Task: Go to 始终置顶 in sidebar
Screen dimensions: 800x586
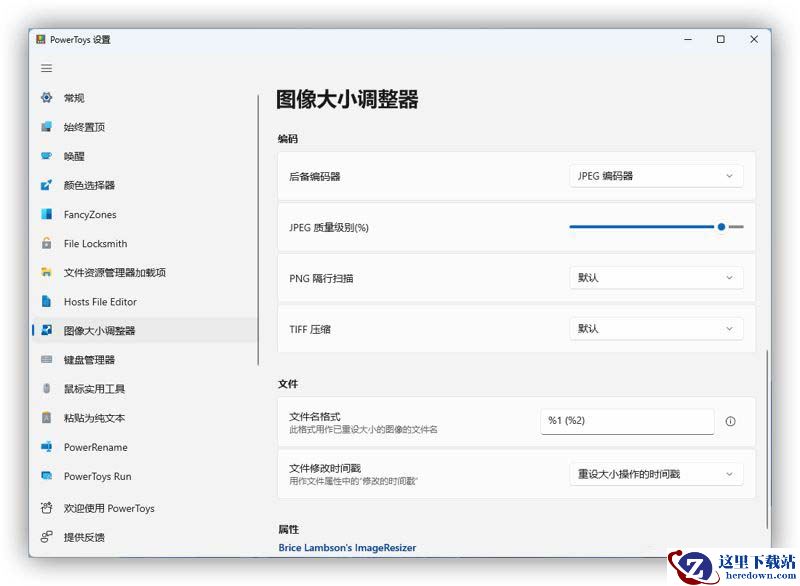Action: click(146, 126)
